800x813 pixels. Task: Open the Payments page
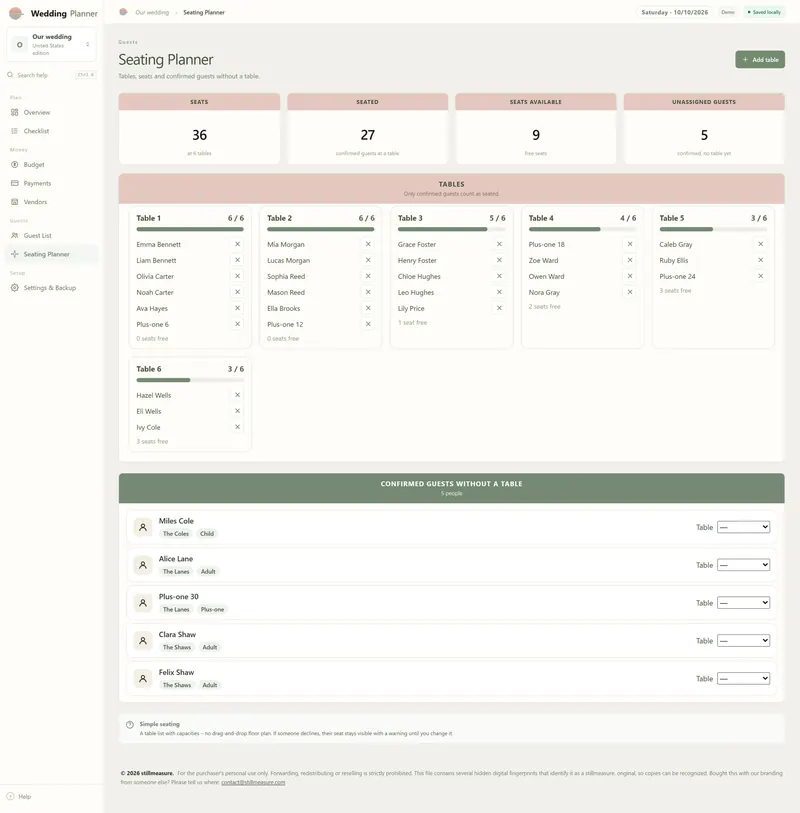[52, 184]
